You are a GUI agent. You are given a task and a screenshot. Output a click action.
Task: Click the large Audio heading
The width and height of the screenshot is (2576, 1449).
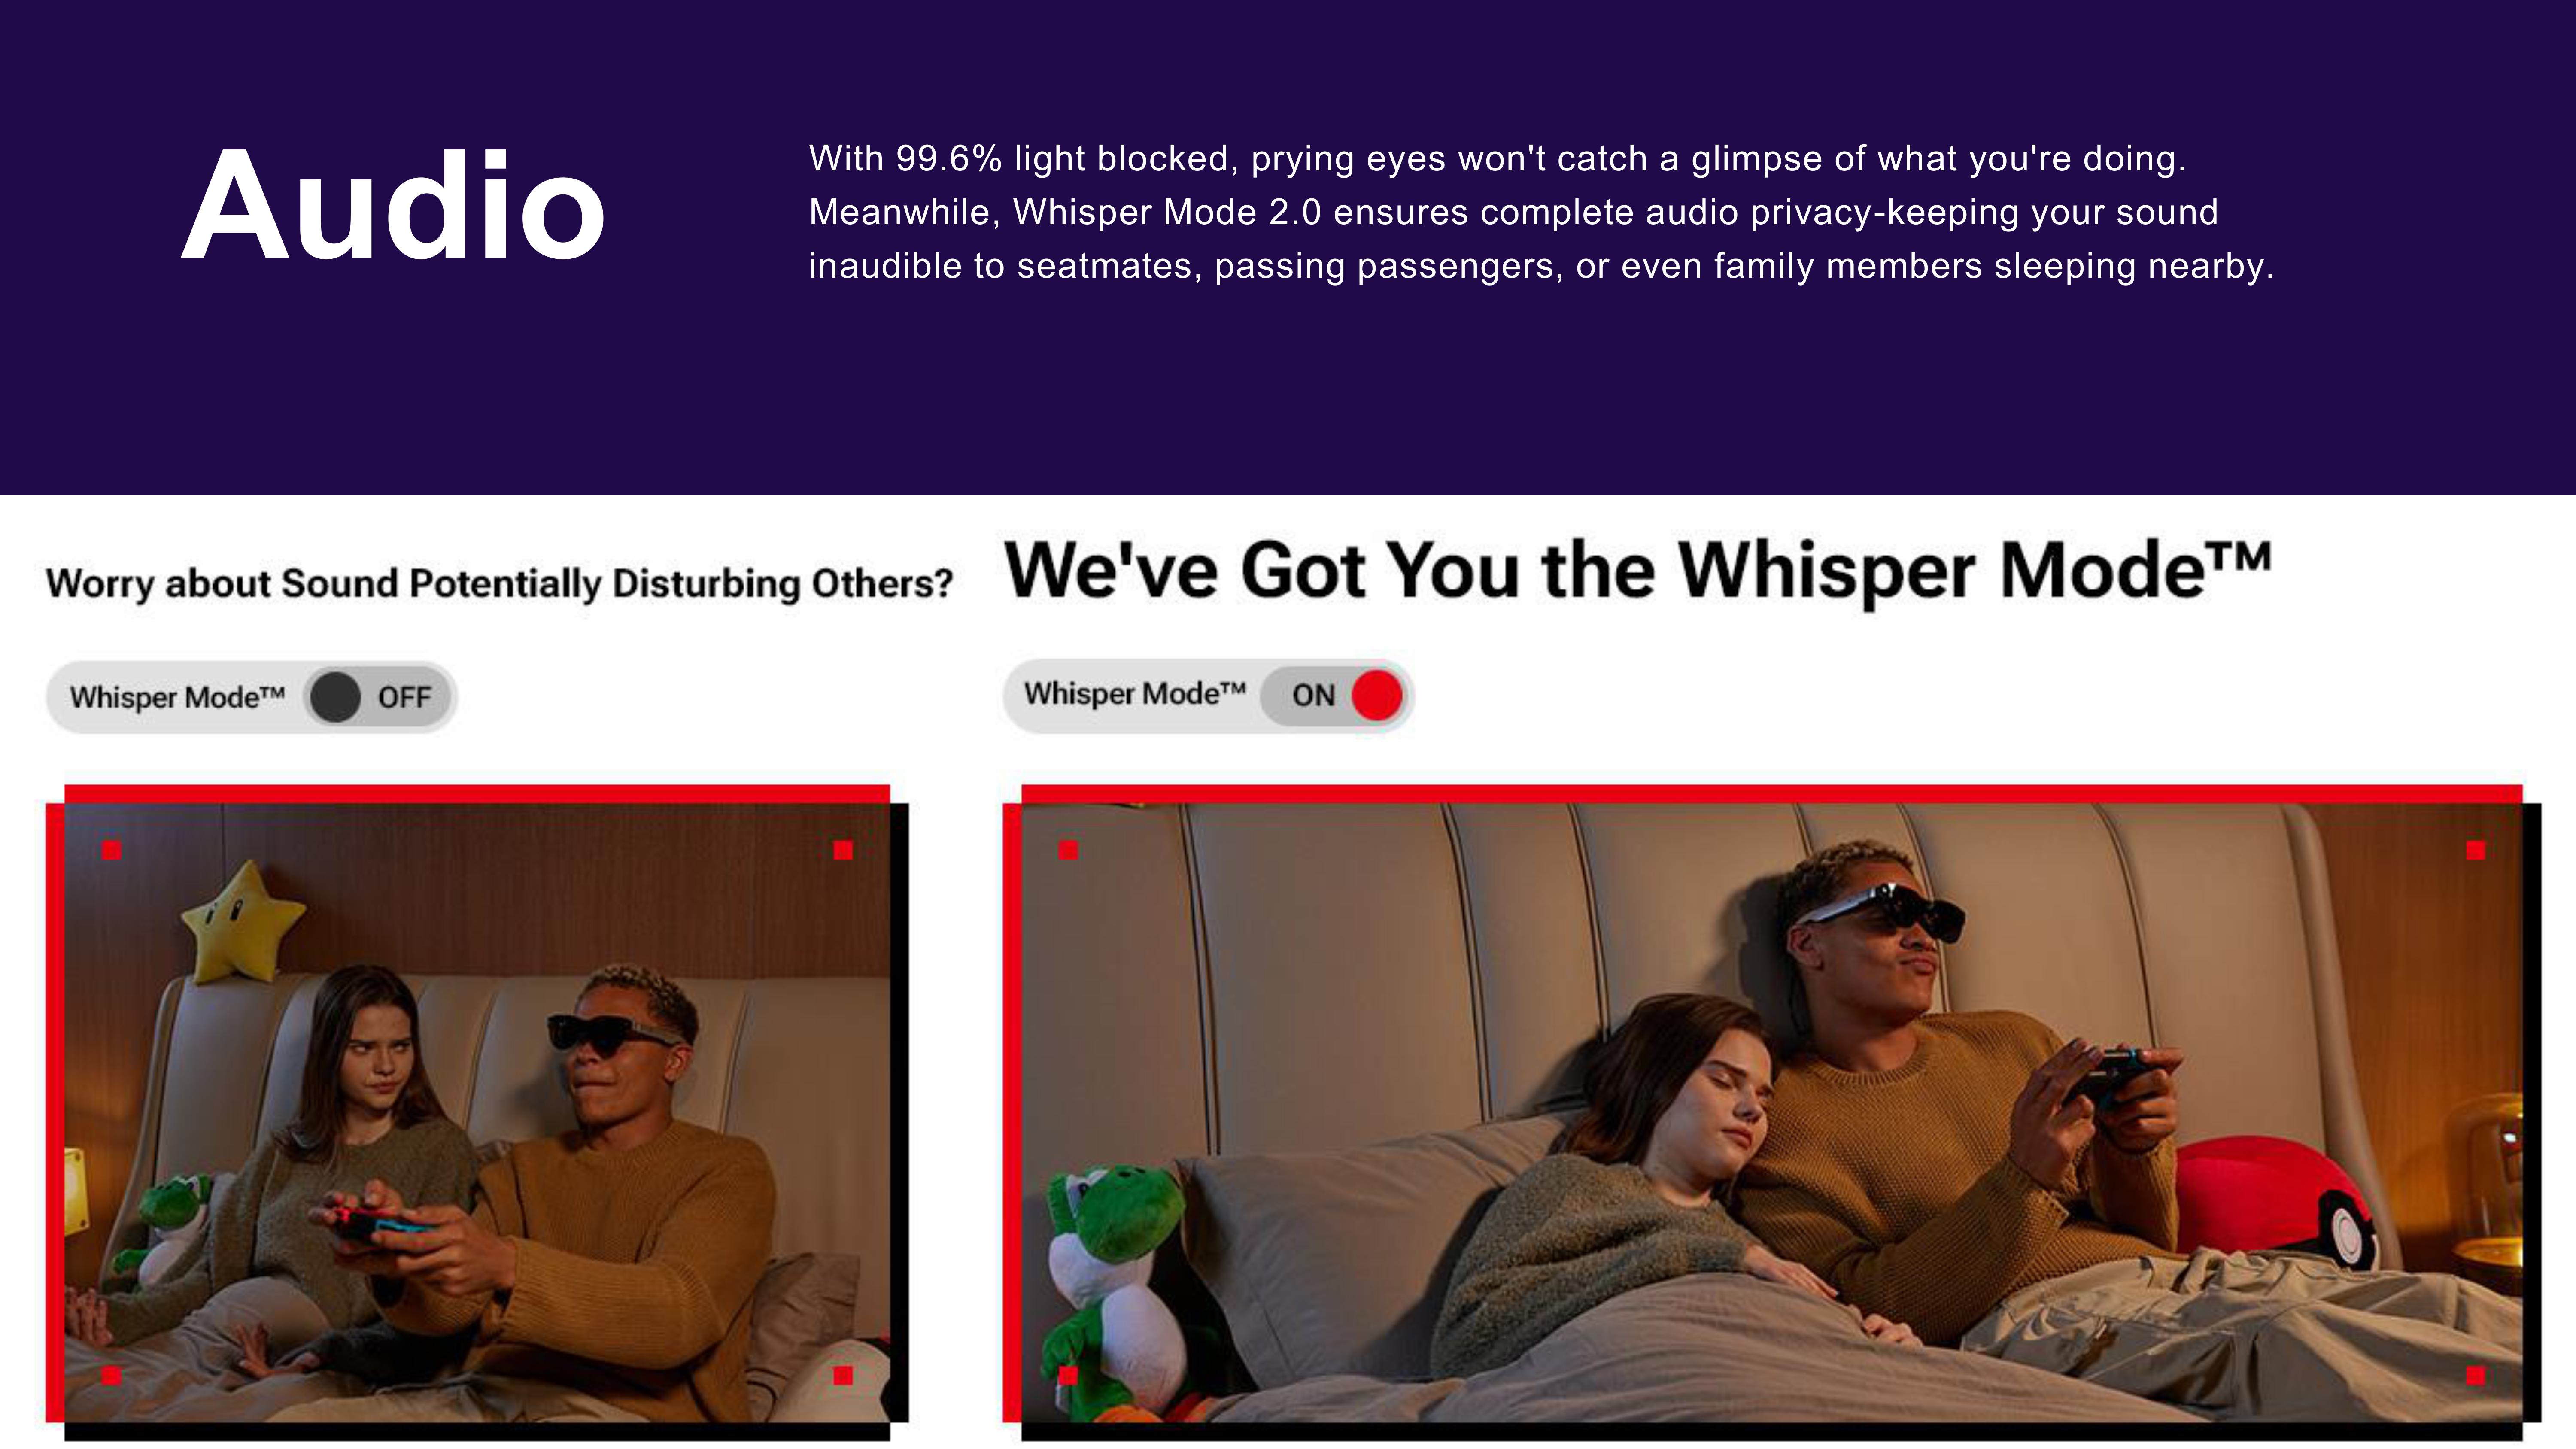tap(394, 207)
